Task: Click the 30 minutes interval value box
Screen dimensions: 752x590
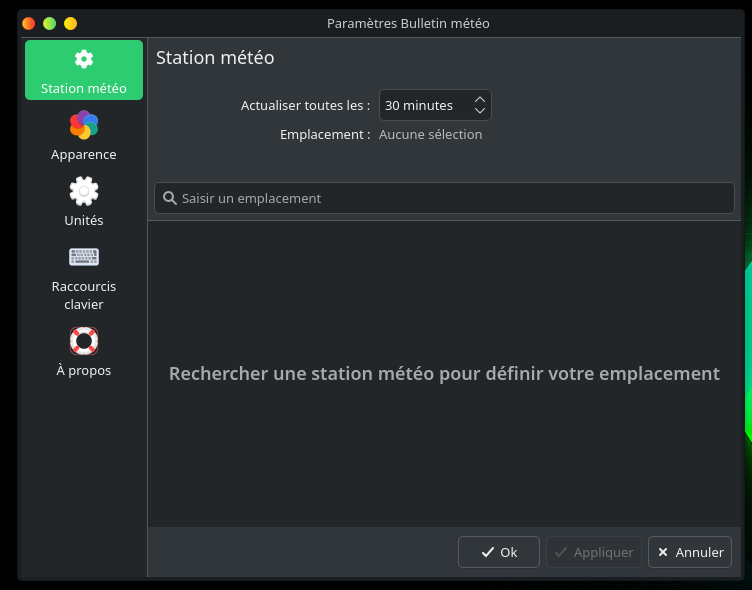Action: tap(424, 105)
